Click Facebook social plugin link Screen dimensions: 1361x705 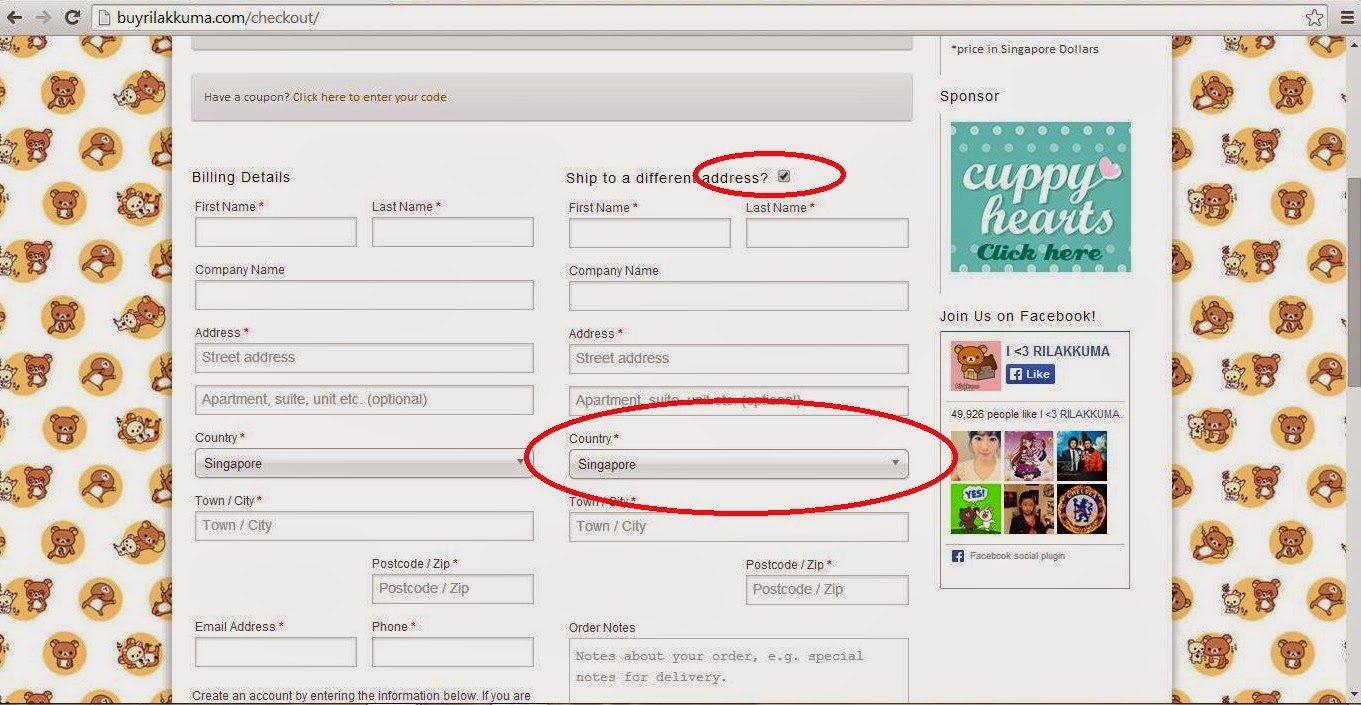(x=1017, y=556)
